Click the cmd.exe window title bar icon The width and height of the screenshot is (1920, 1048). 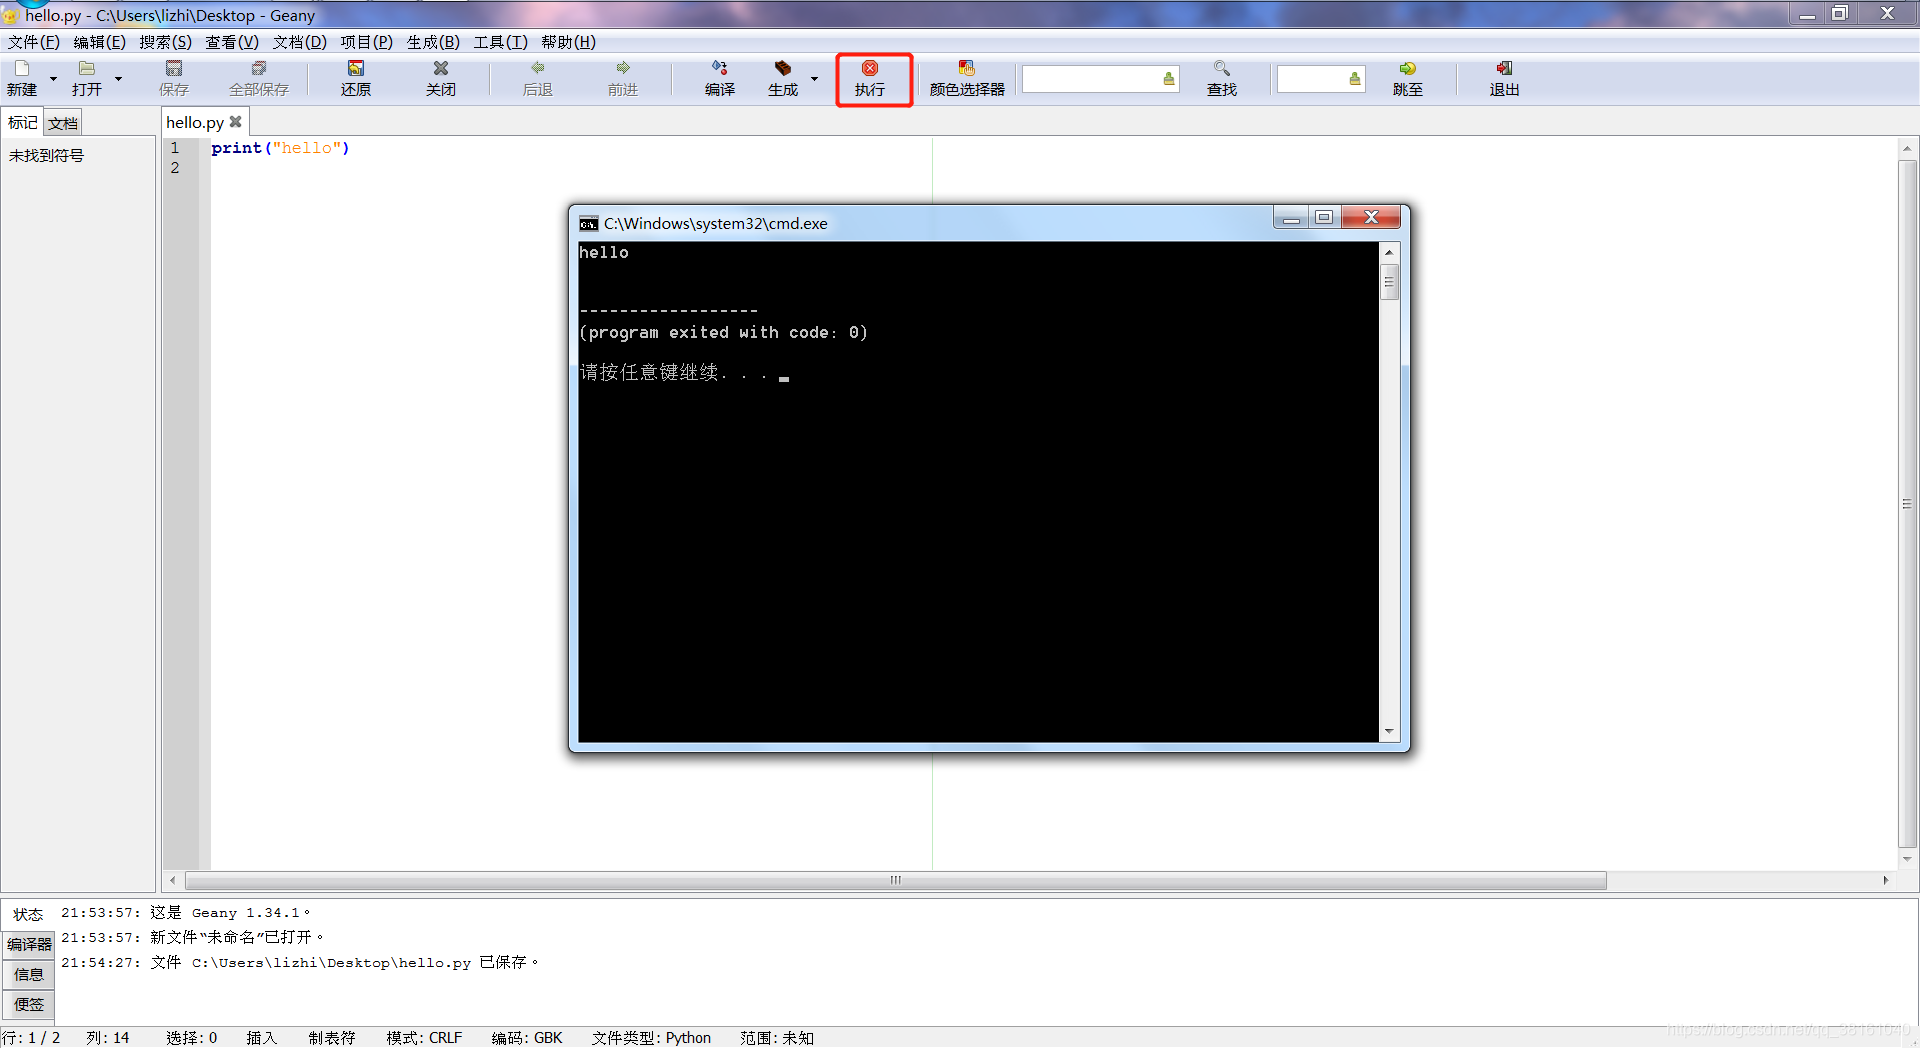click(x=589, y=223)
